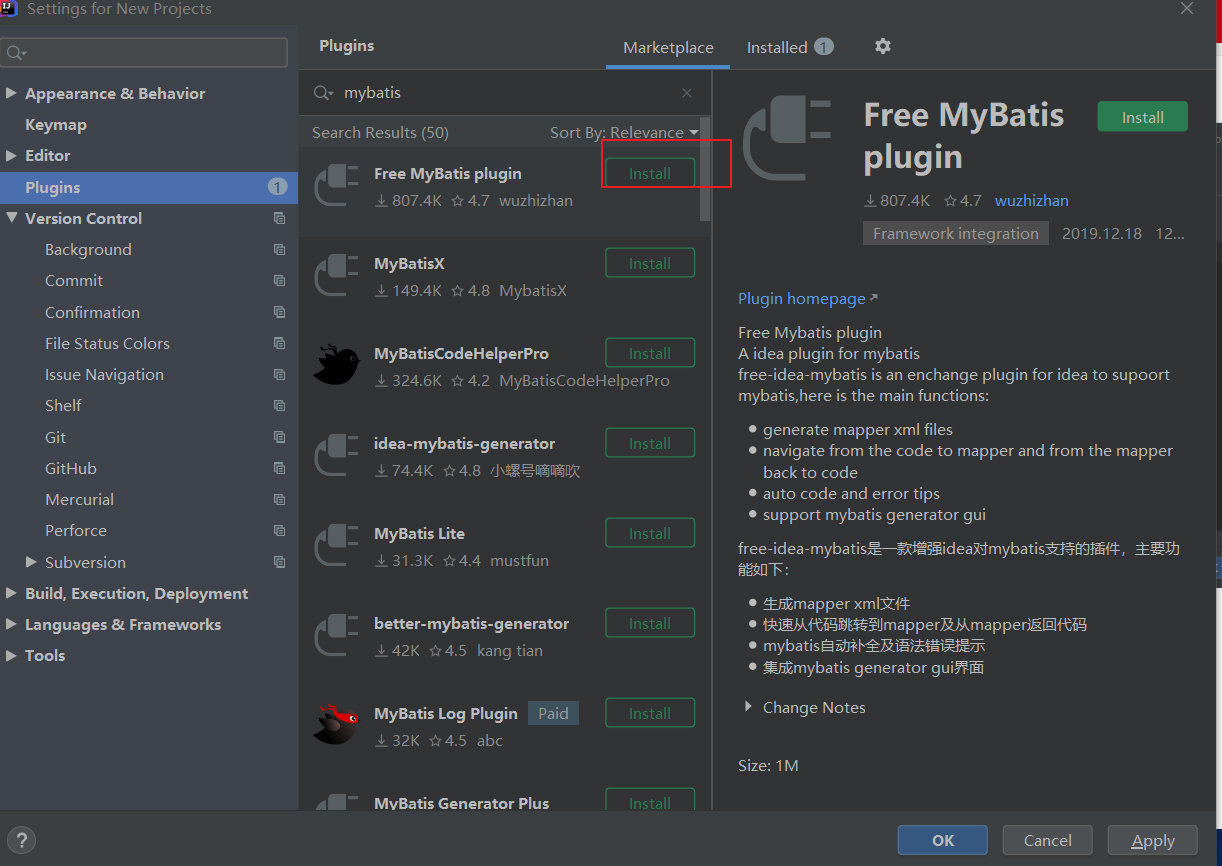Expand the Editor settings node
Viewport: 1222px width, 866px height.
pos(12,155)
